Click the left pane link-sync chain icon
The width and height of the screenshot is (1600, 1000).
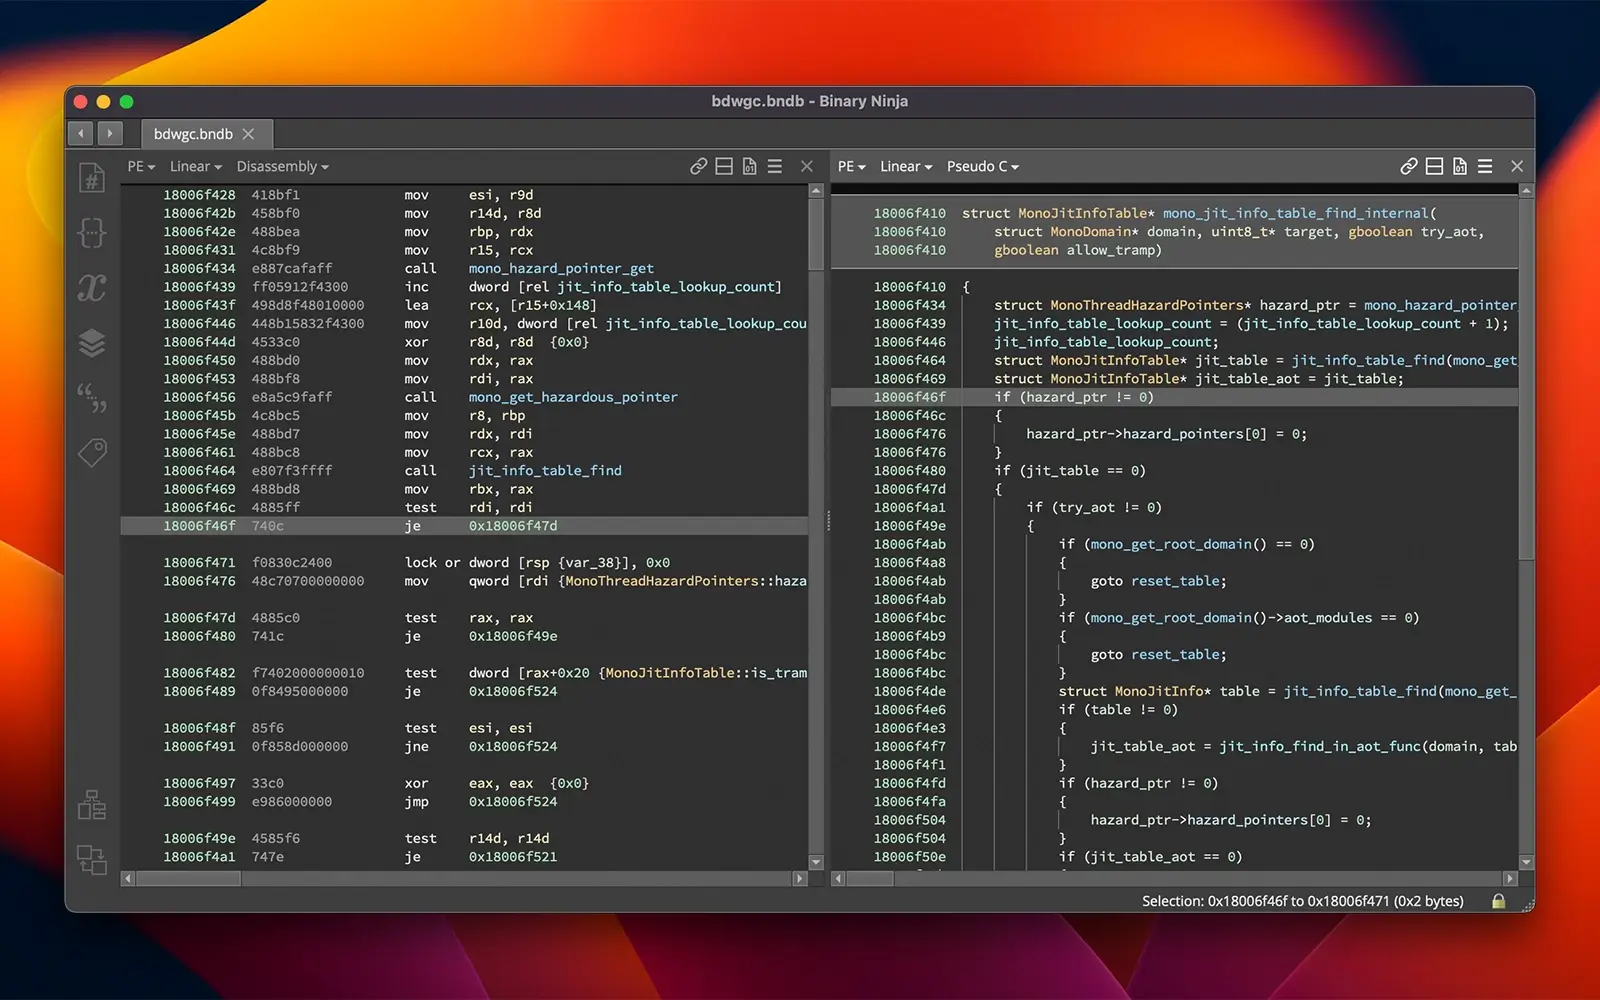(698, 167)
